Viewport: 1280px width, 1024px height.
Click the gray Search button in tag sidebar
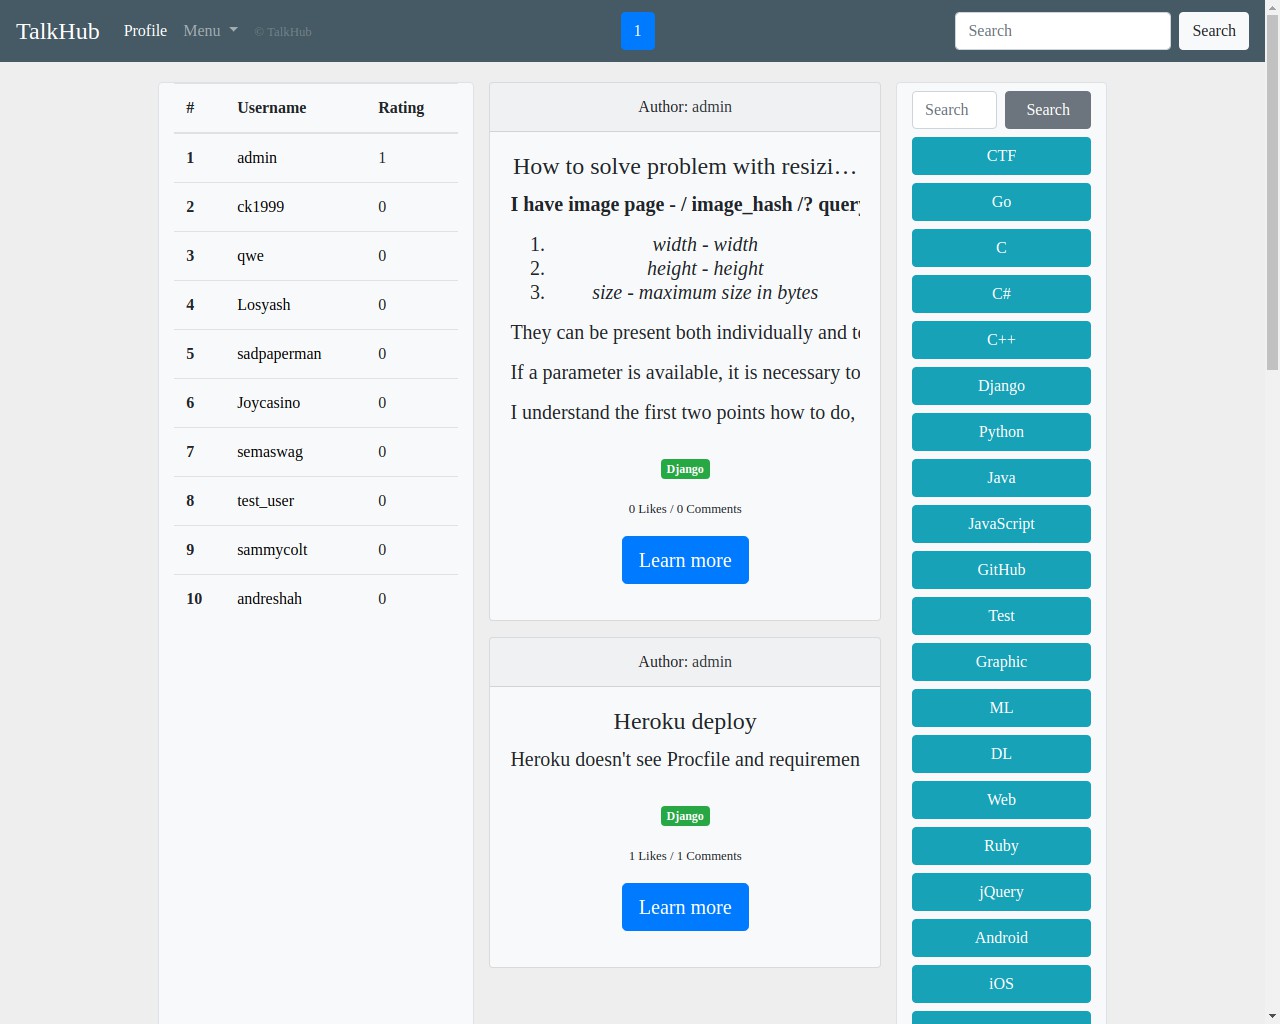[1047, 110]
